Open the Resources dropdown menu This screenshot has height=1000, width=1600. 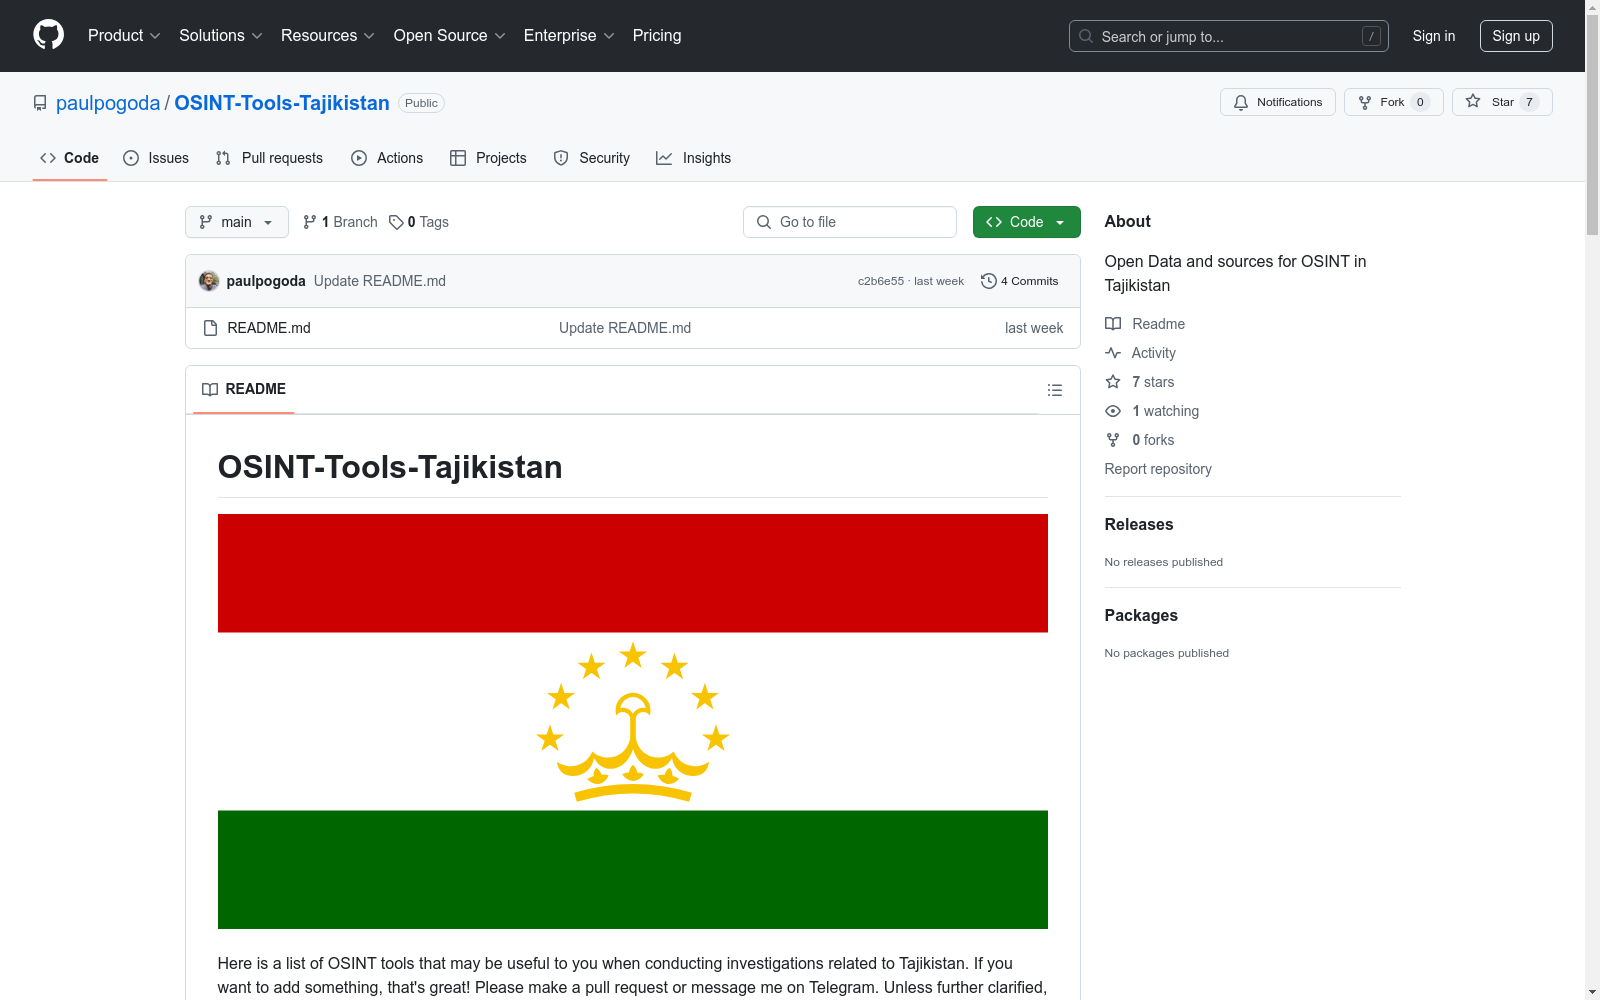point(328,36)
